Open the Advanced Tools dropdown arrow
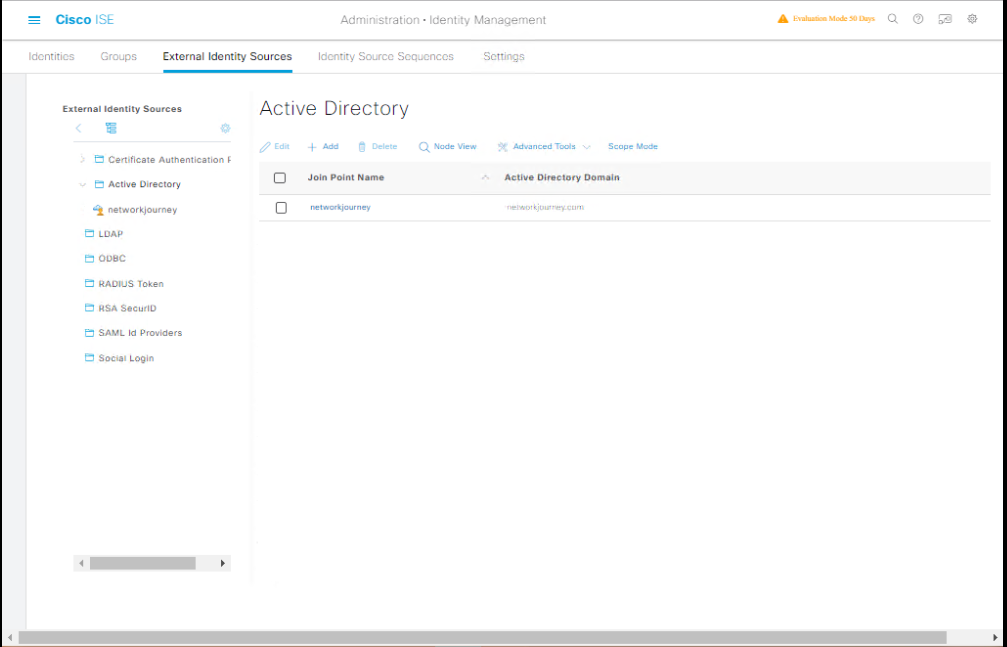Image resolution: width=1007 pixels, height=647 pixels. (x=586, y=147)
